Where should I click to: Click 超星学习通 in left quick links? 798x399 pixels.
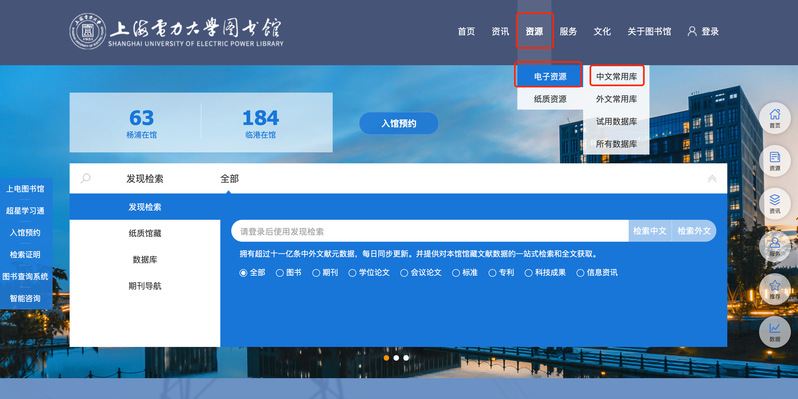[25, 211]
